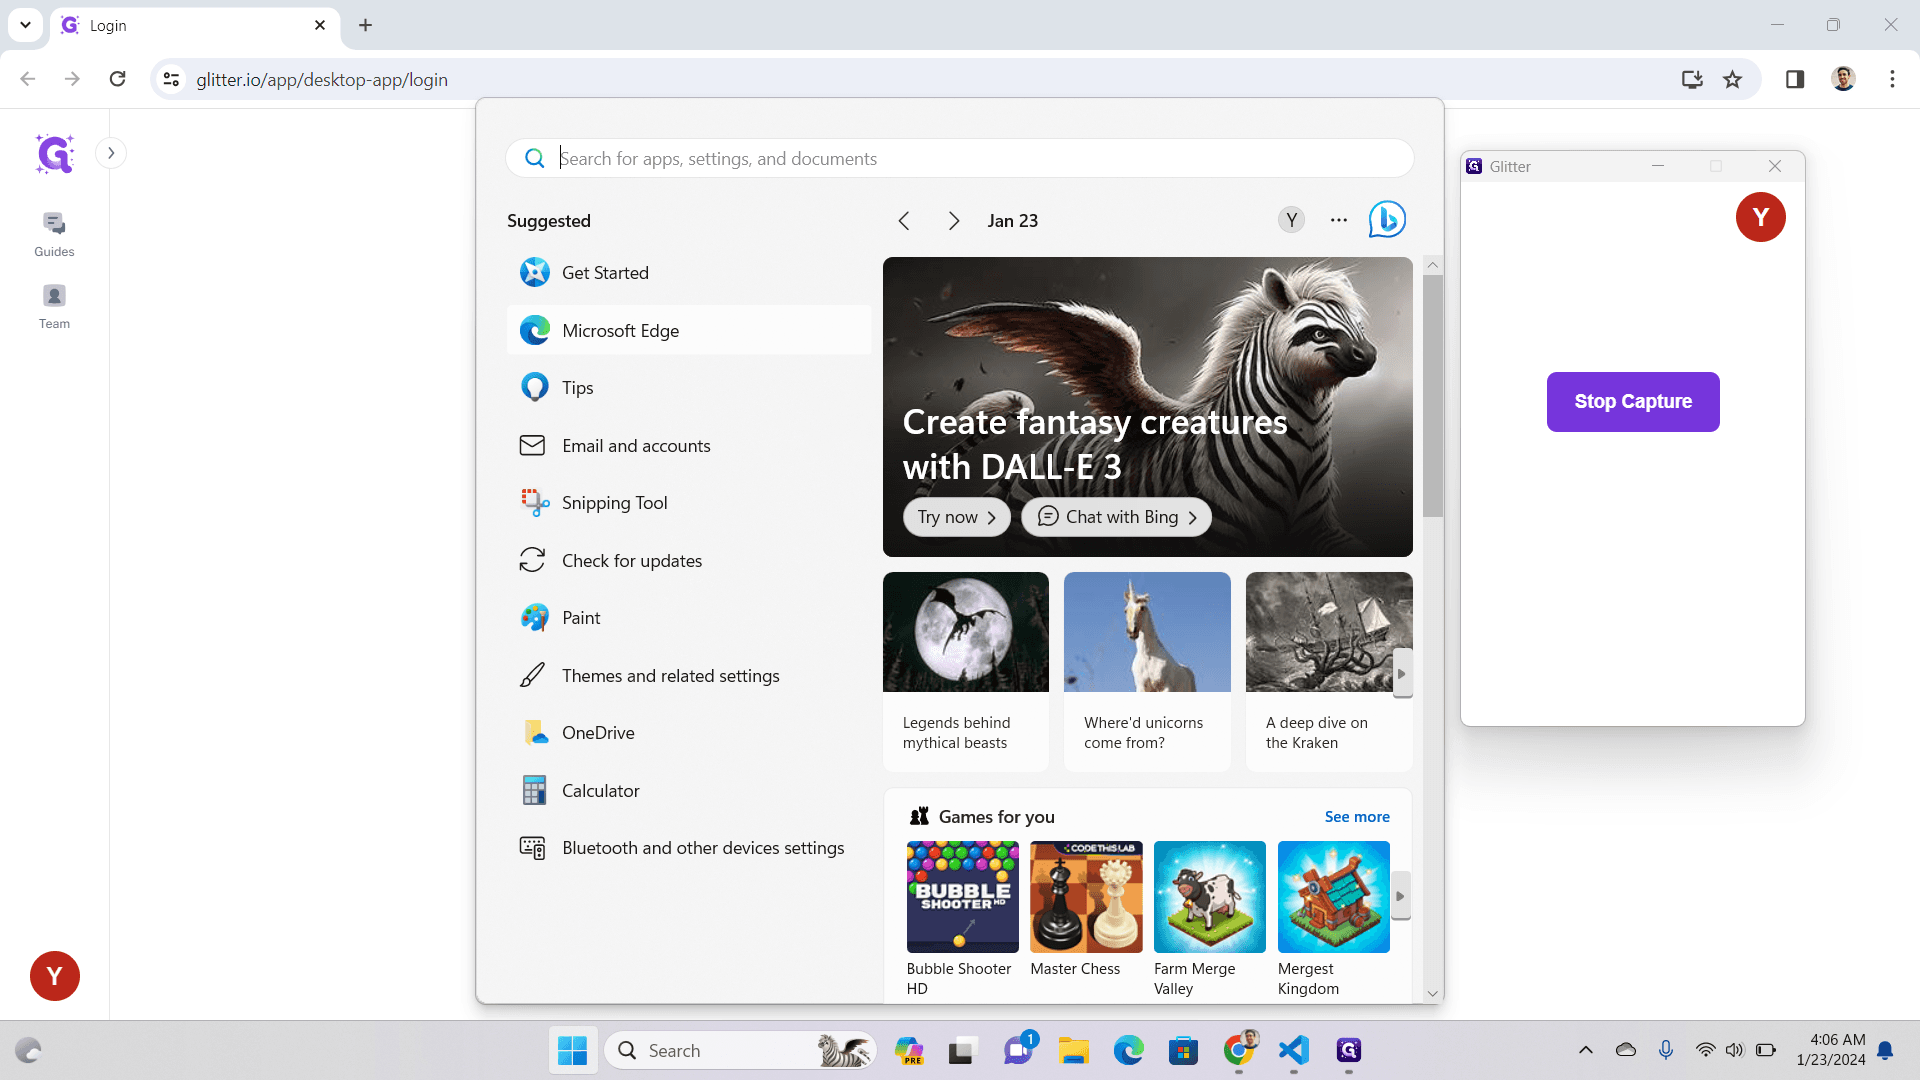Image resolution: width=1920 pixels, height=1080 pixels.
Task: Expand the Glitter sidebar chevron
Action: pos(111,153)
